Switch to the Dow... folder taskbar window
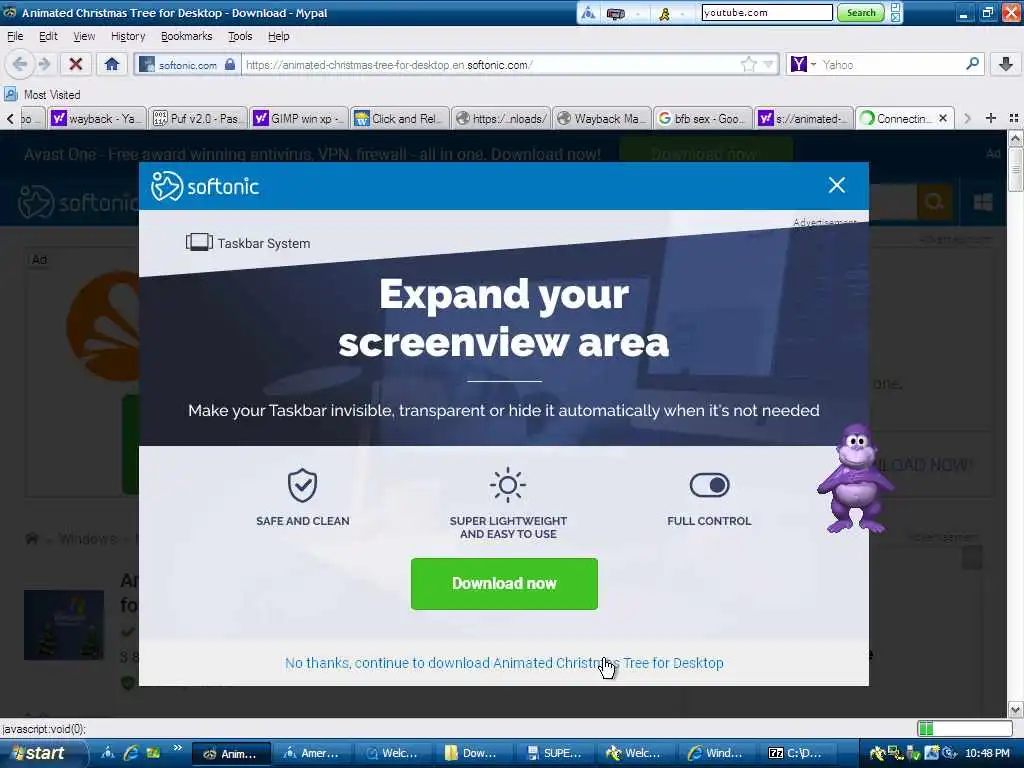The image size is (1024, 768). click(472, 754)
